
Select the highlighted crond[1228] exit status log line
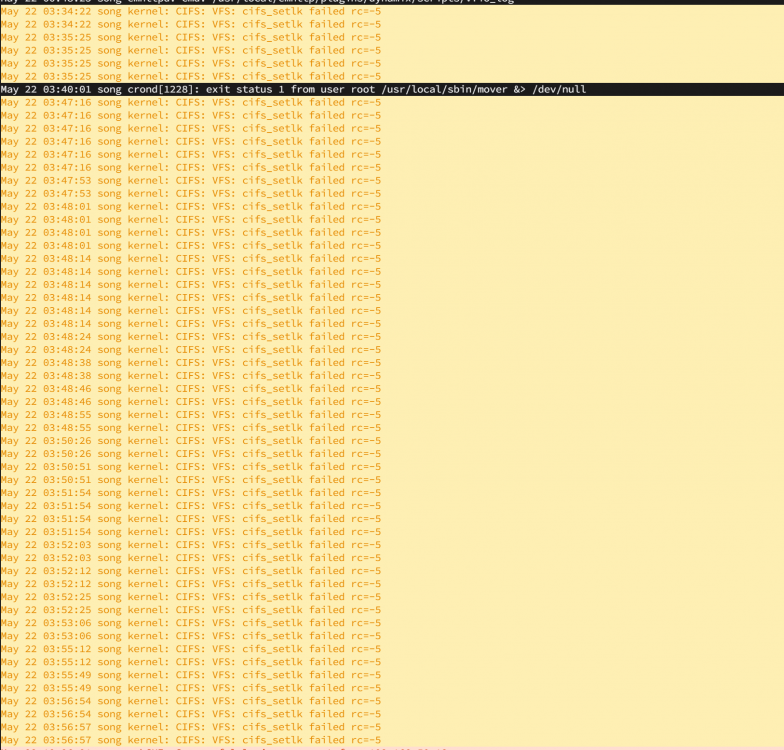pos(392,90)
